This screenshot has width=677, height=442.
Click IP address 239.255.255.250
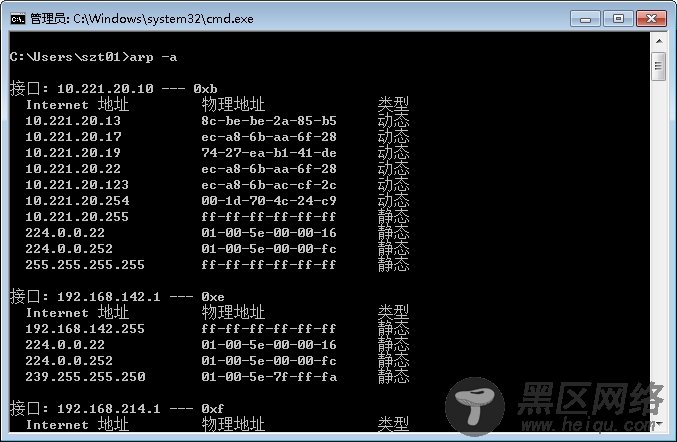click(85, 376)
